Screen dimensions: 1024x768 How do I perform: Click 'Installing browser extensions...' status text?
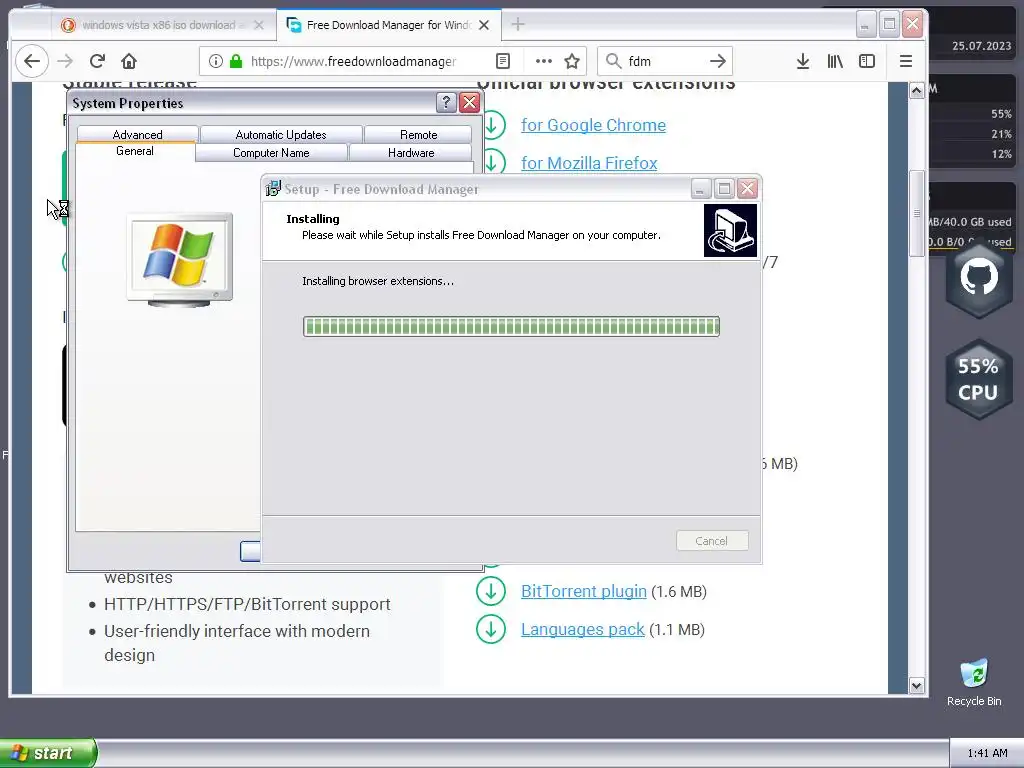pos(377,281)
